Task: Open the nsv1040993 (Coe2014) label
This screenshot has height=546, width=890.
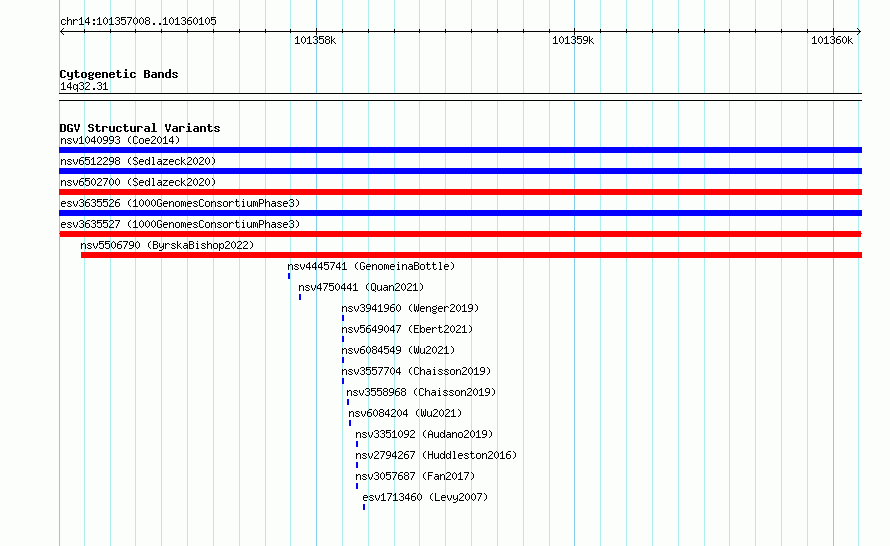Action: (120, 140)
